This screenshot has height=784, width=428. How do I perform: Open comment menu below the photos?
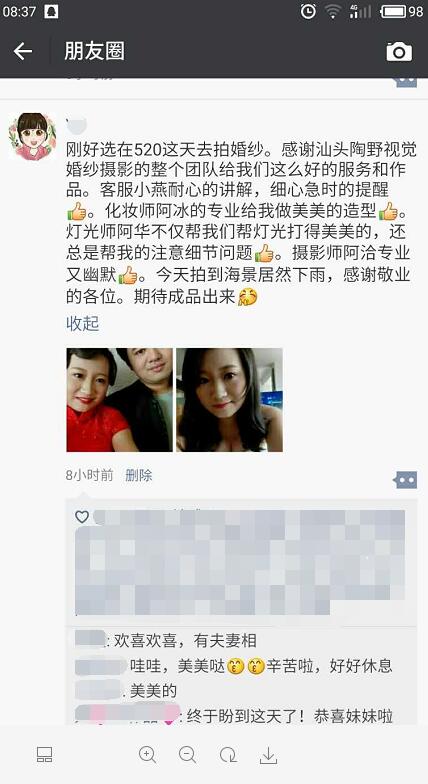click(x=406, y=480)
